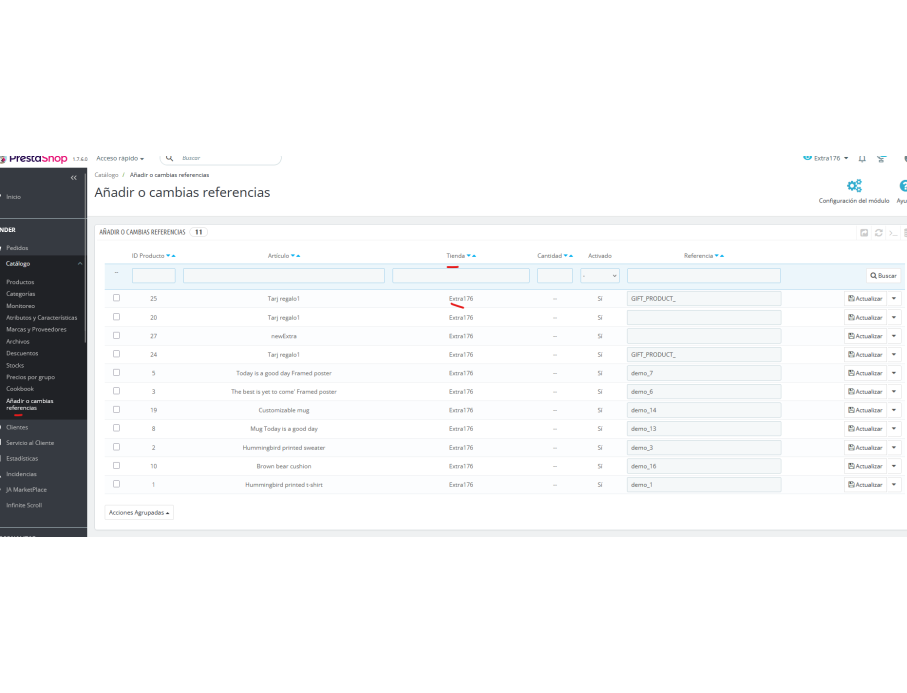Tick checkbox for newExtra row
Screen dimensions: 907x693
coord(116,336)
